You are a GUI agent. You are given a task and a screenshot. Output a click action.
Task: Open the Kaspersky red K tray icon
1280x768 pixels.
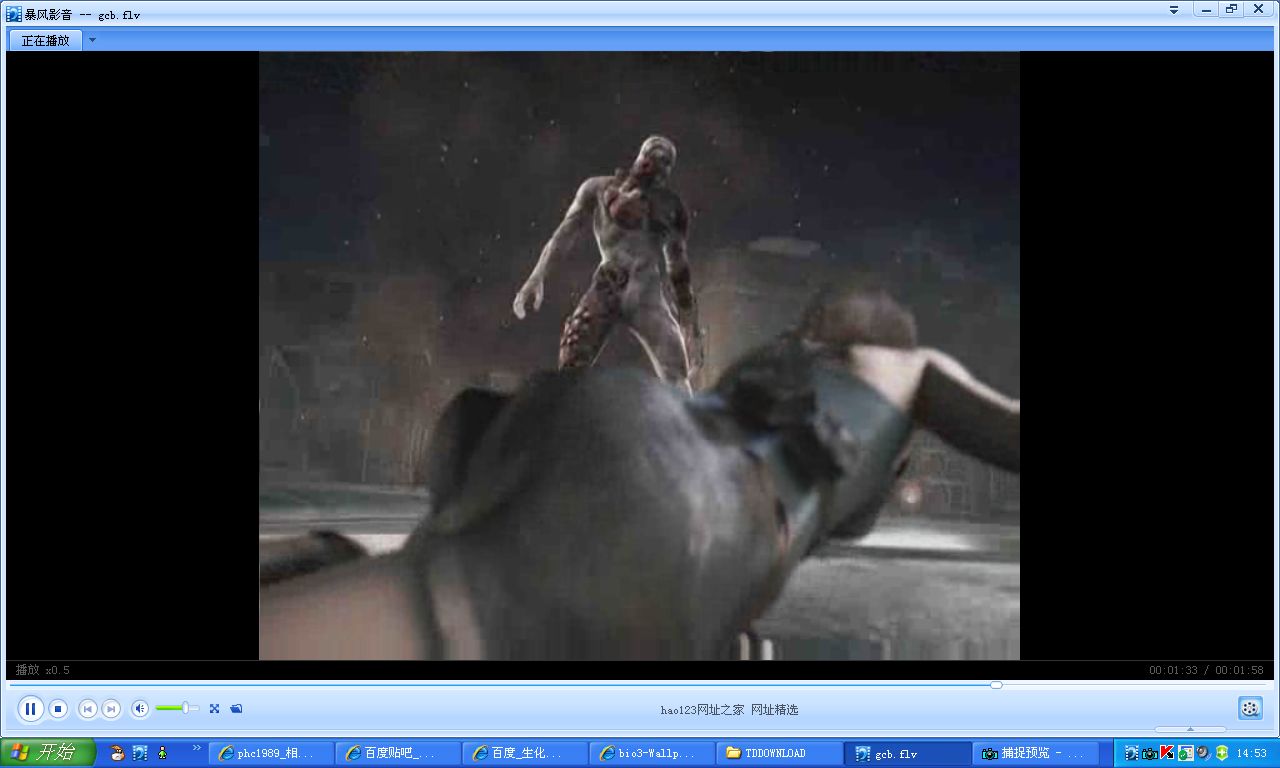click(1167, 753)
